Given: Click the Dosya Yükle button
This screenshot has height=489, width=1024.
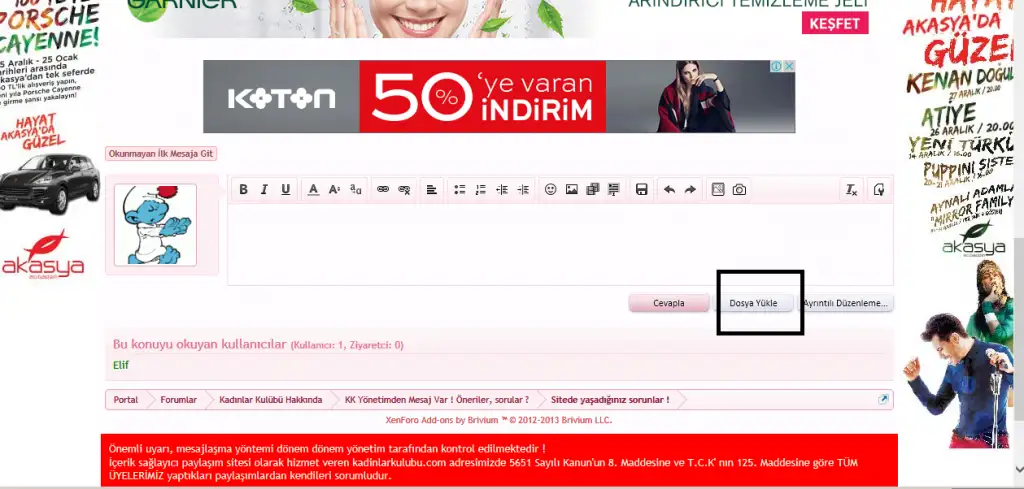Looking at the screenshot, I should coord(753,304).
